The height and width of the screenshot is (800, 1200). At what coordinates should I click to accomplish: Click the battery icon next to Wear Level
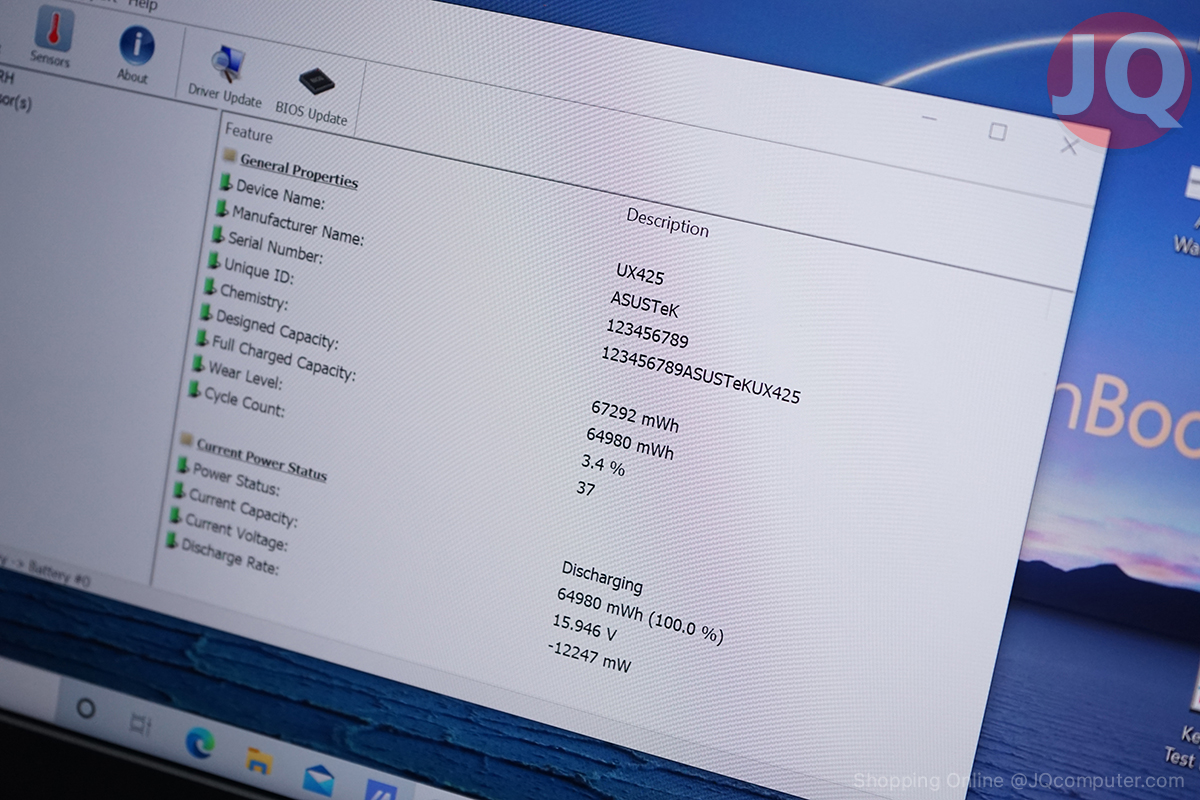pos(198,363)
